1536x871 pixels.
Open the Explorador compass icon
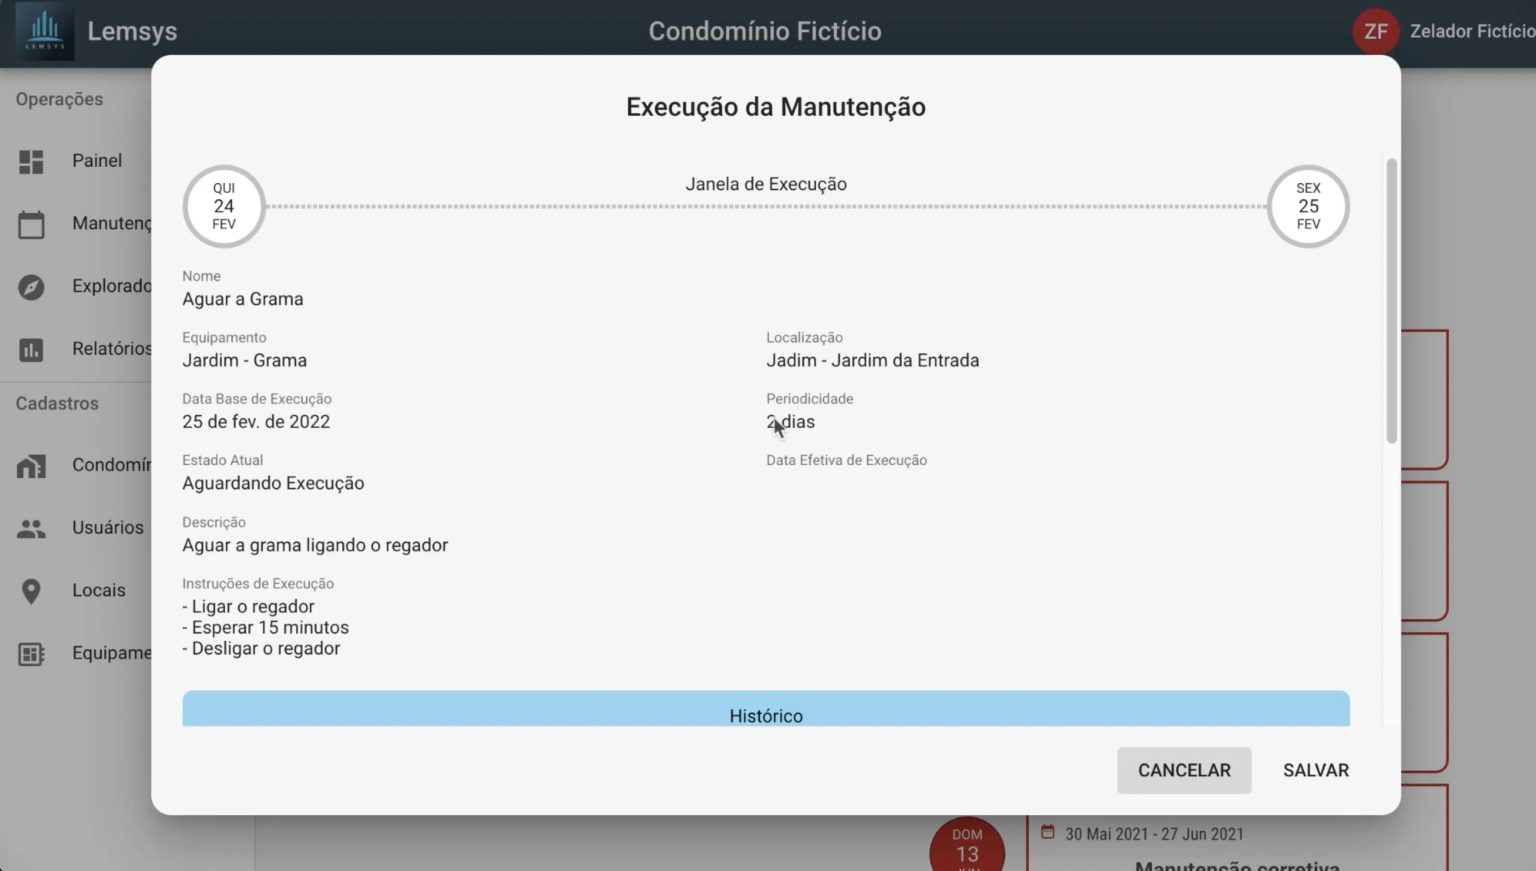click(31, 287)
